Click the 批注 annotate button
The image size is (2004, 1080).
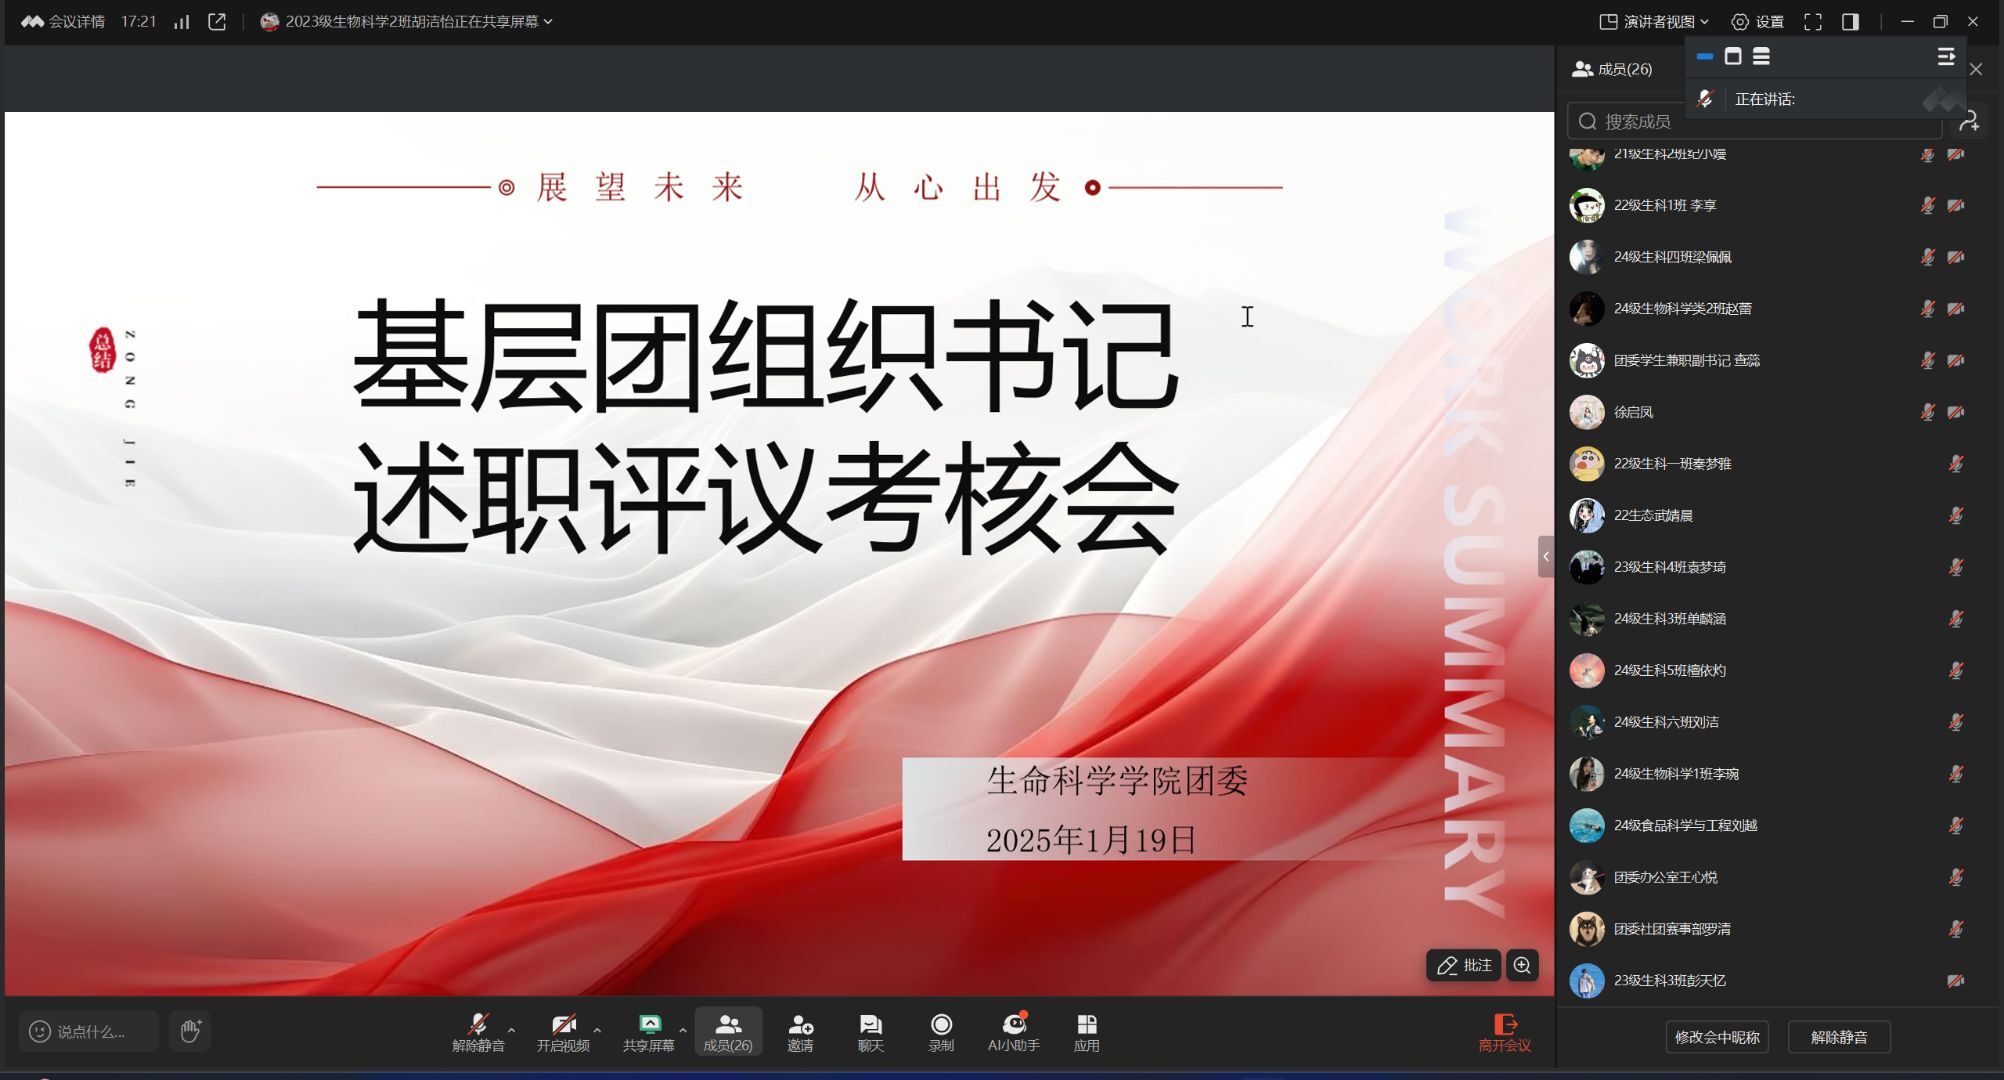click(1463, 965)
